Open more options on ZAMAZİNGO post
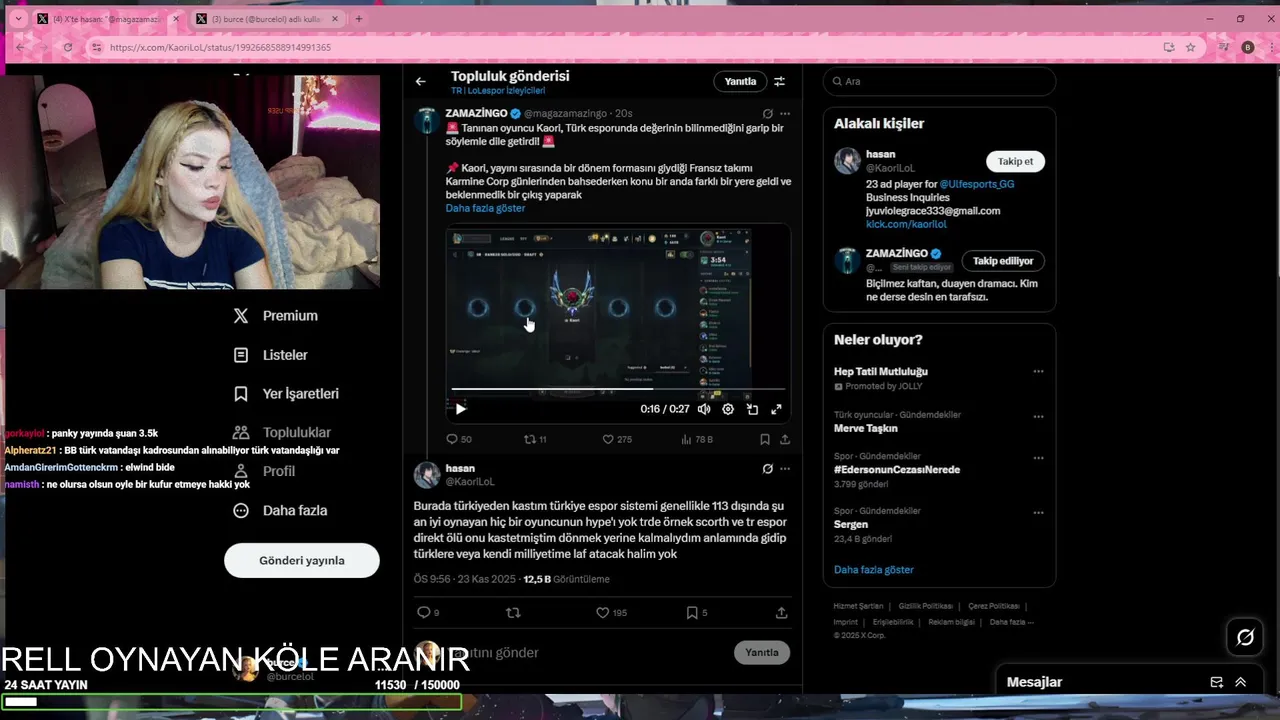1280x720 pixels. (x=785, y=114)
